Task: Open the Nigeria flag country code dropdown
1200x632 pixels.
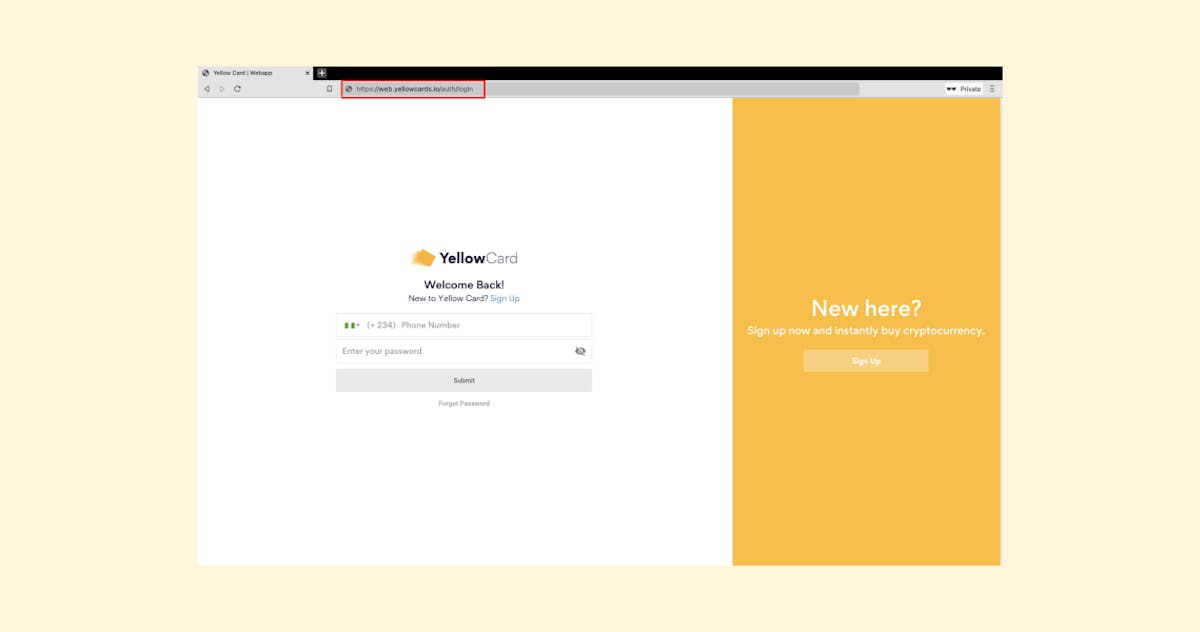Action: (x=352, y=325)
